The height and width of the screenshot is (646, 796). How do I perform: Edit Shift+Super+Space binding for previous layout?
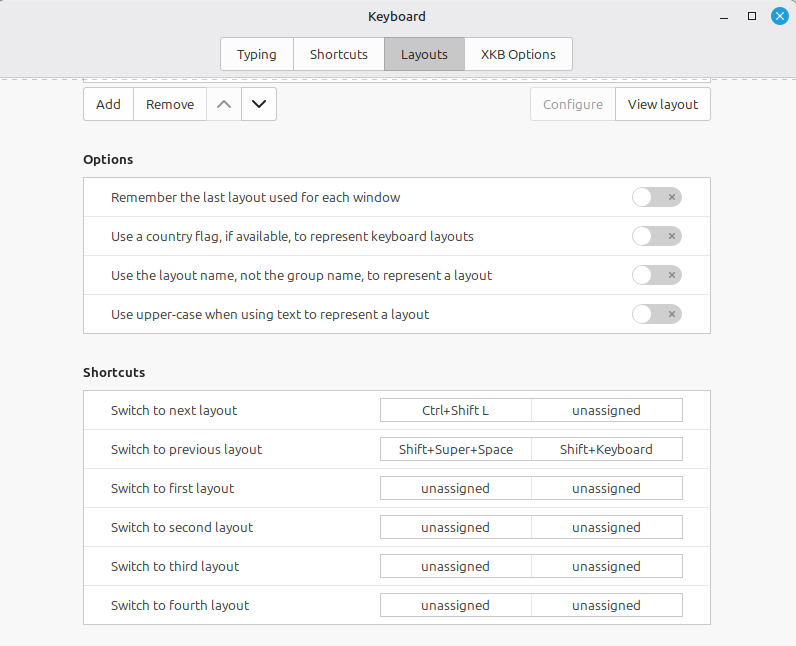pyautogui.click(x=456, y=449)
